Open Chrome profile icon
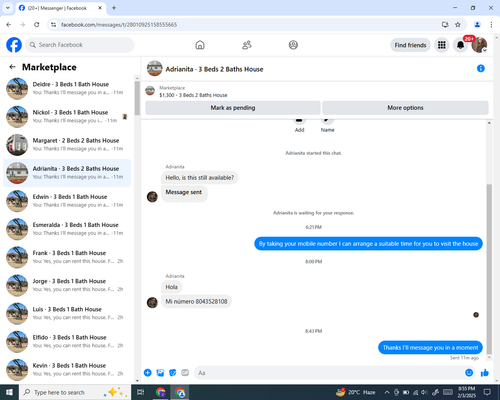 coord(477,25)
